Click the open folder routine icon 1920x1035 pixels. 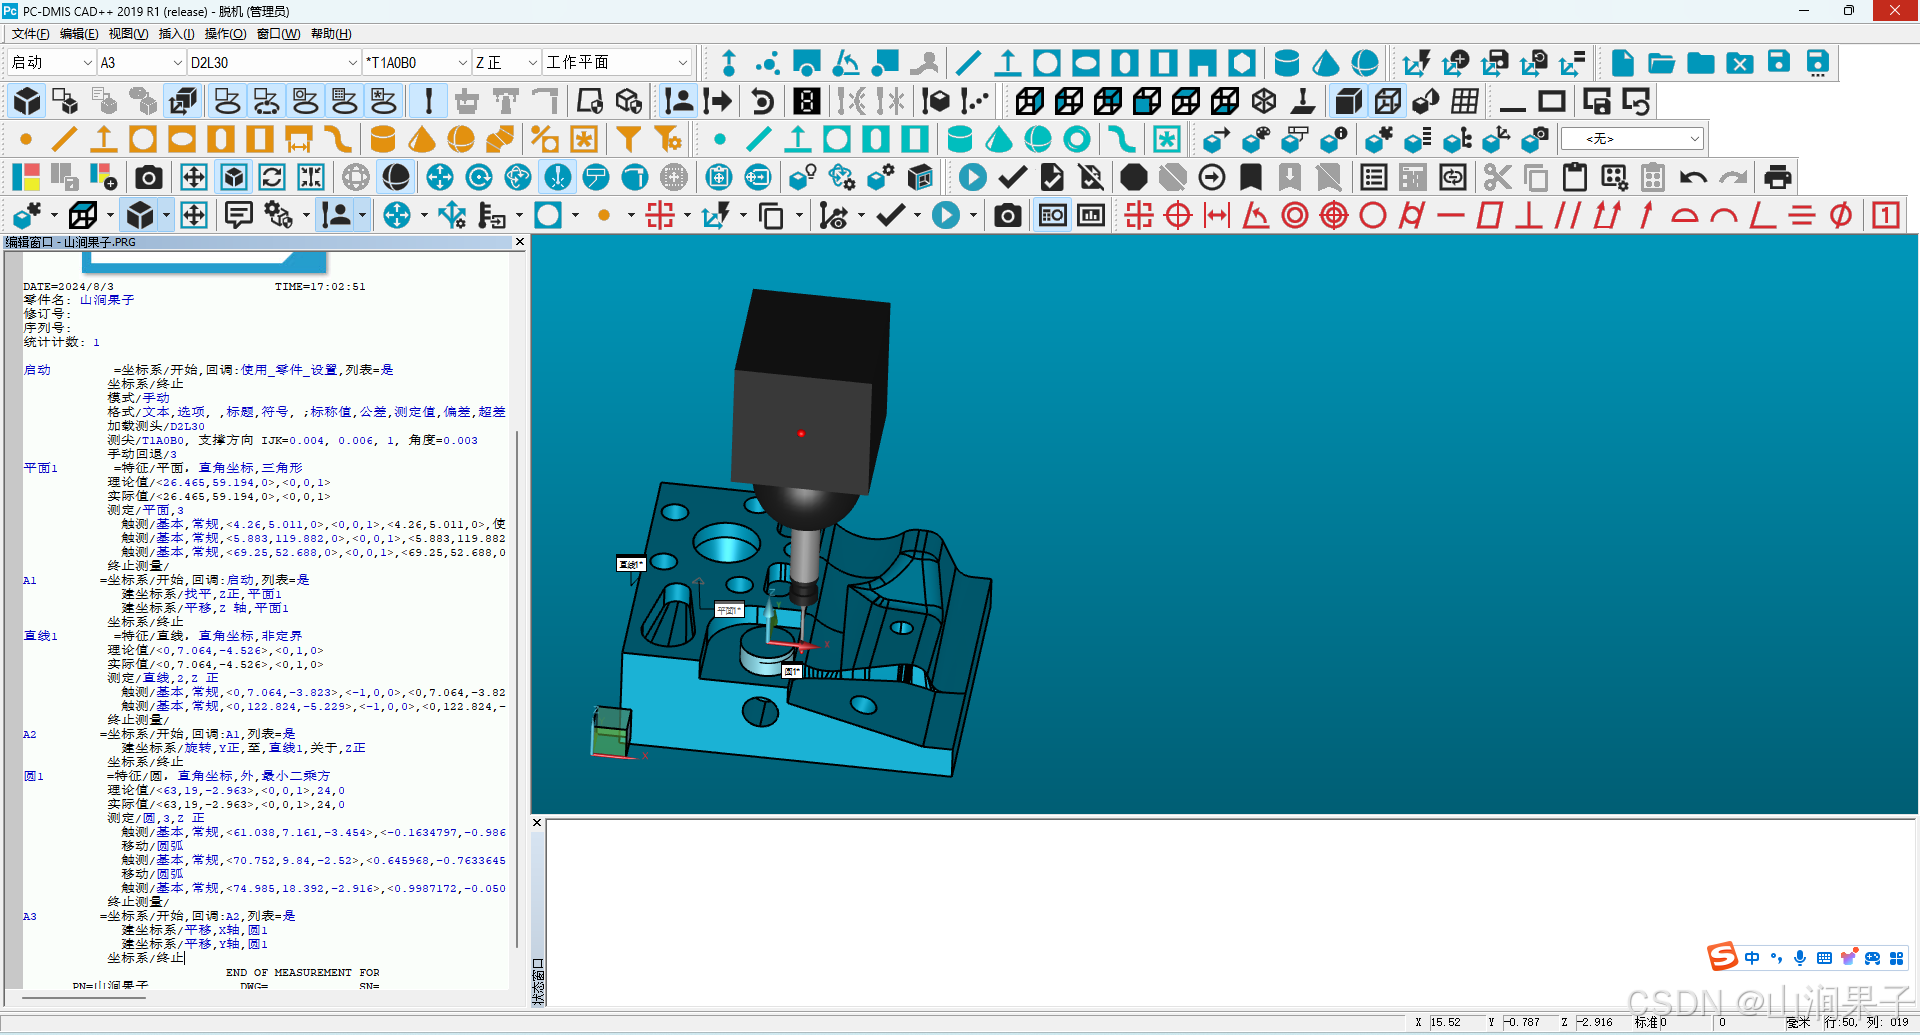click(1662, 63)
